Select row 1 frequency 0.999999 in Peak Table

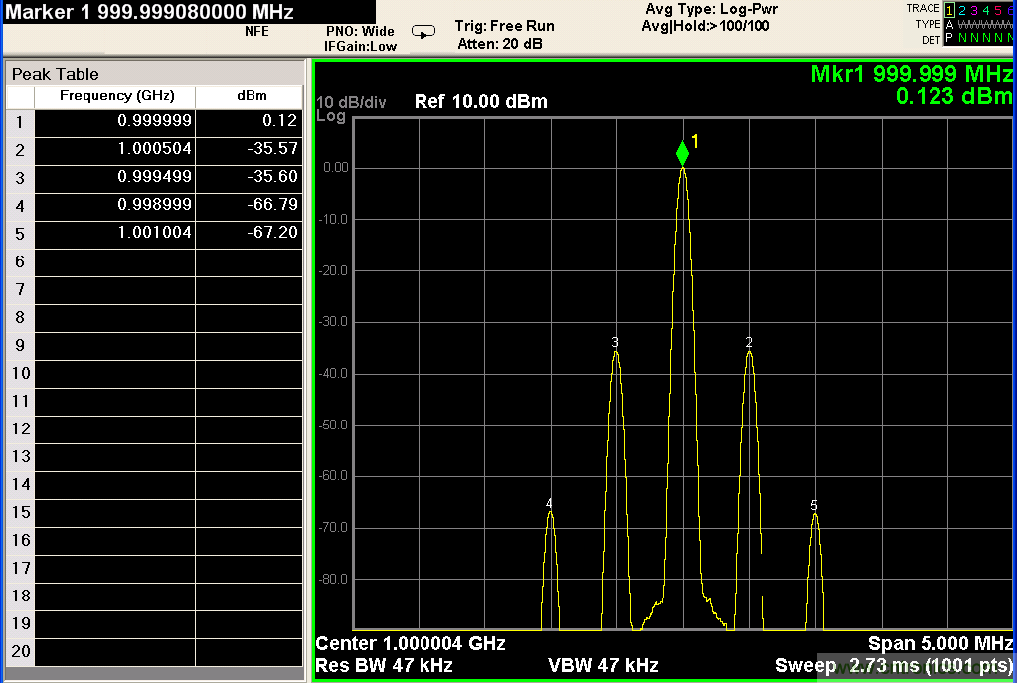coord(154,121)
